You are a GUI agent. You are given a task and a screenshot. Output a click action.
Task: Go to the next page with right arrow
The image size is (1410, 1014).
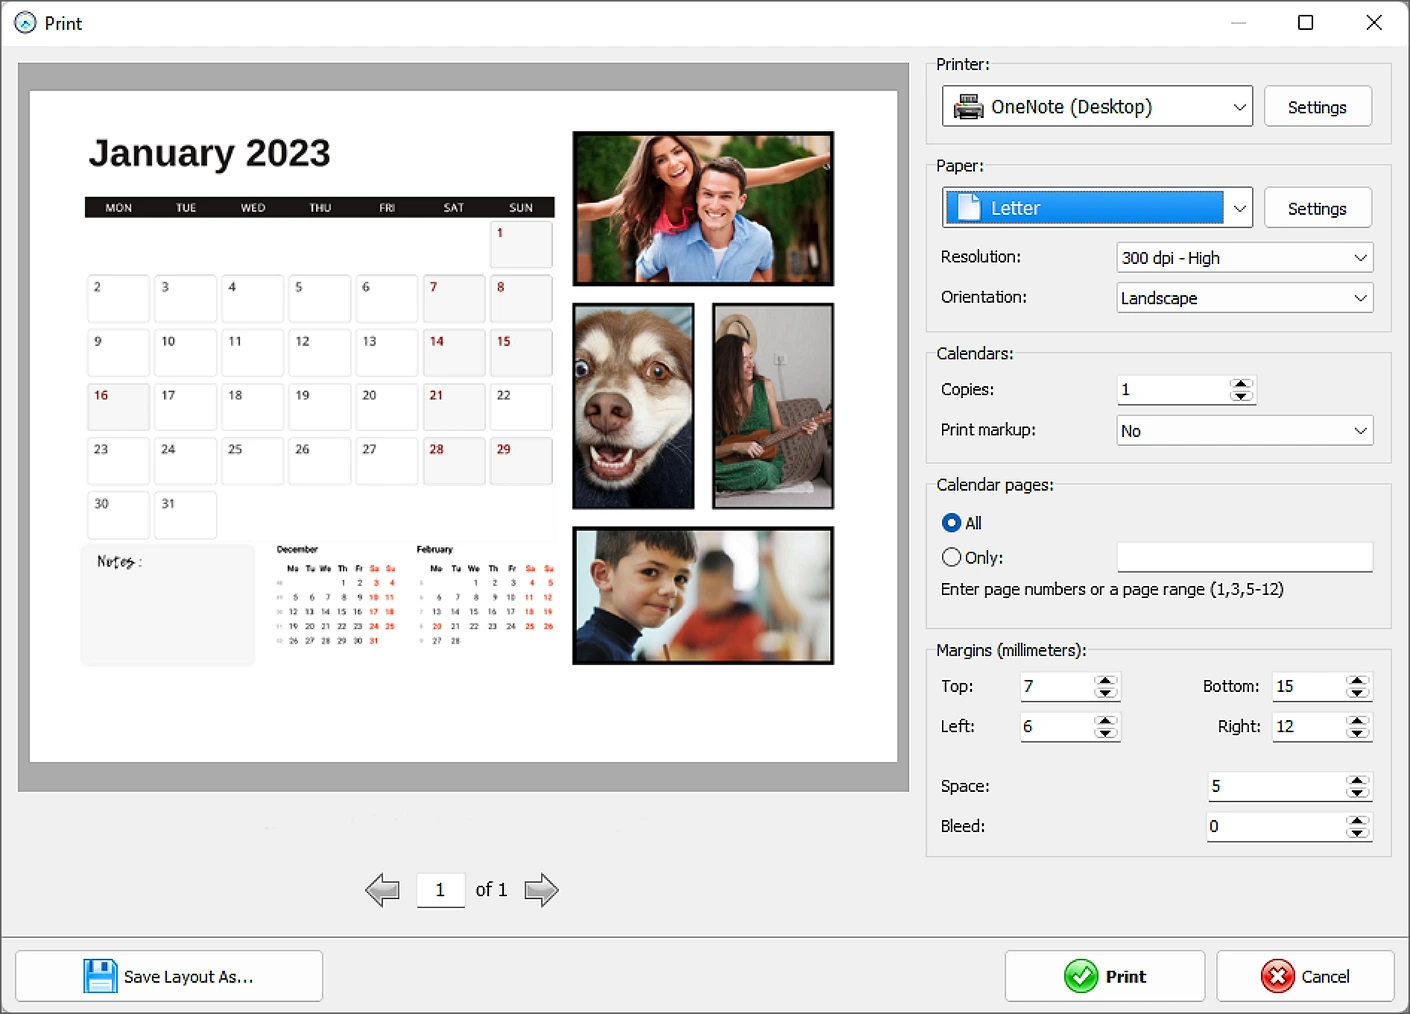click(x=541, y=890)
